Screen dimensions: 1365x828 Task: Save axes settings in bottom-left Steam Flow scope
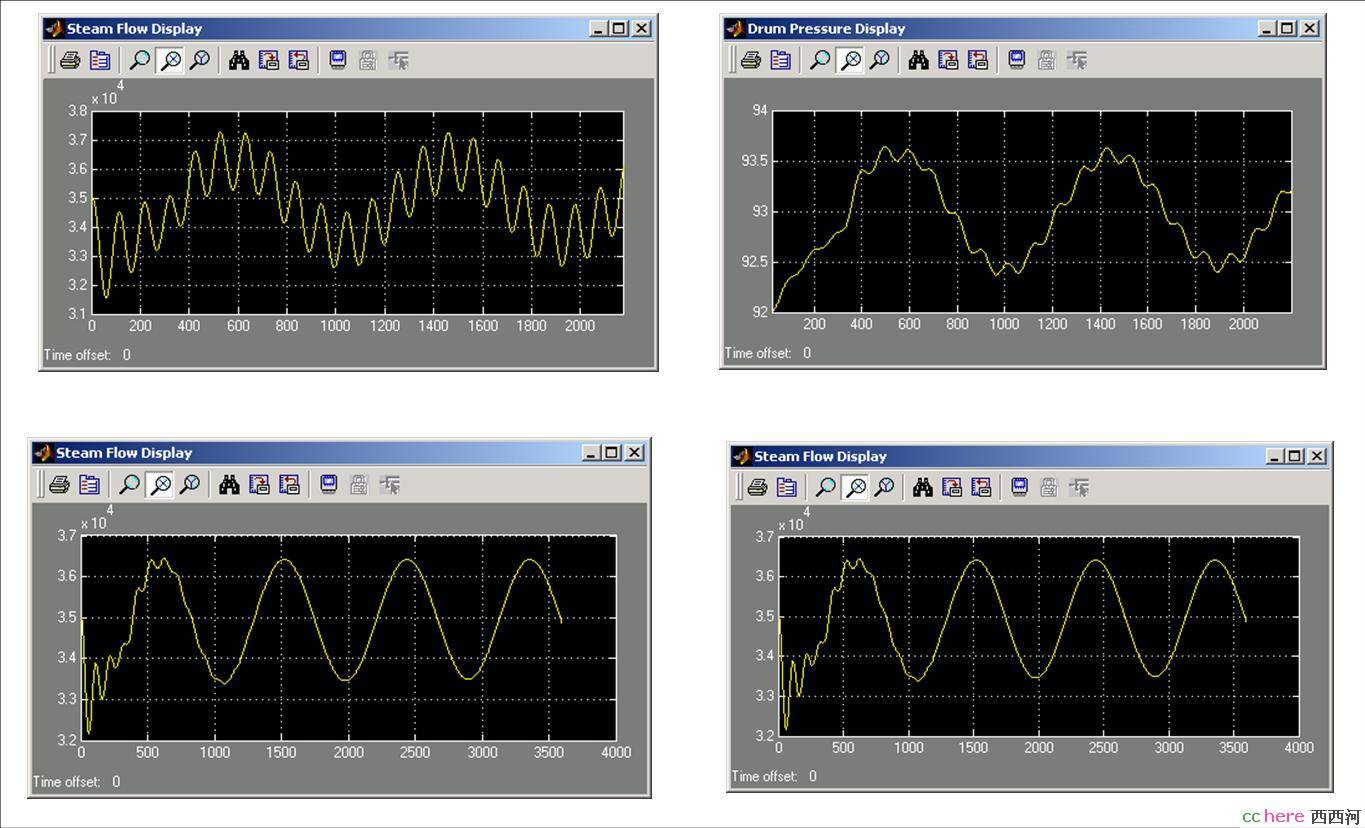click(259, 485)
